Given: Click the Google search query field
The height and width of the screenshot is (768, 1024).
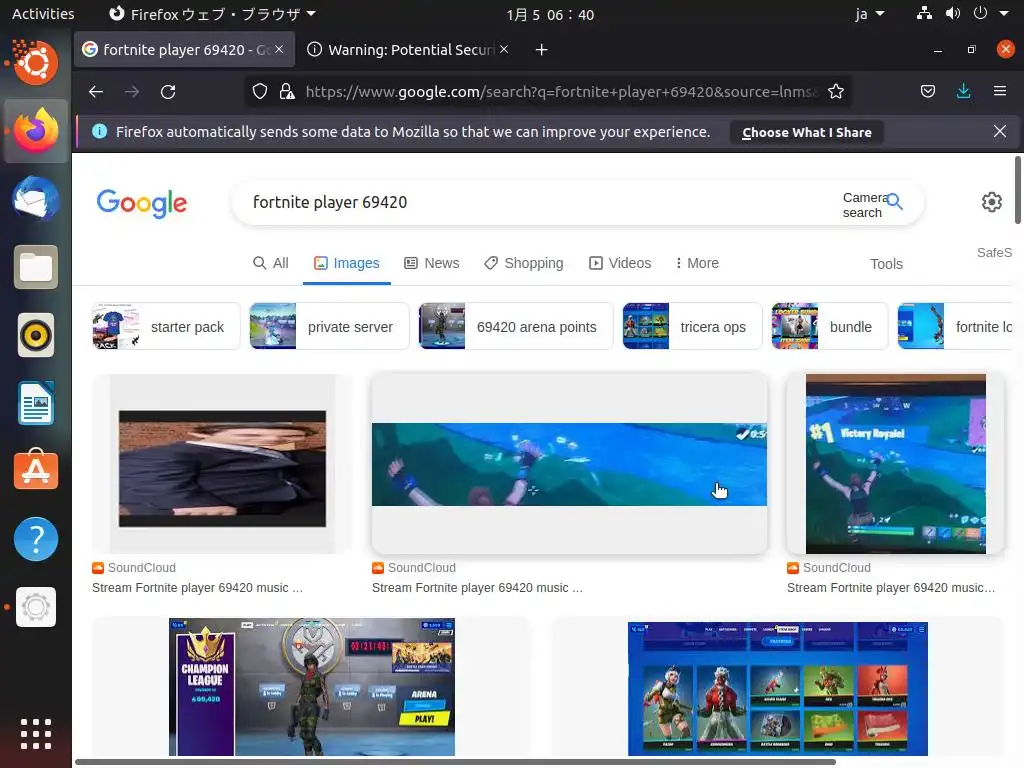Looking at the screenshot, I should 536,202.
